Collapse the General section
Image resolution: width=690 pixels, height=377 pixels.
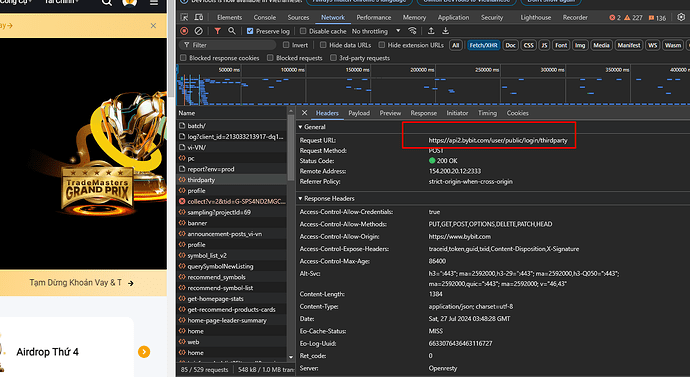tap(312, 127)
